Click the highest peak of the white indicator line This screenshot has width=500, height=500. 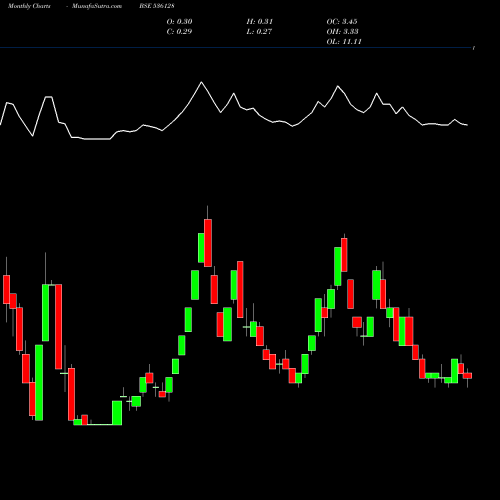tap(201, 82)
